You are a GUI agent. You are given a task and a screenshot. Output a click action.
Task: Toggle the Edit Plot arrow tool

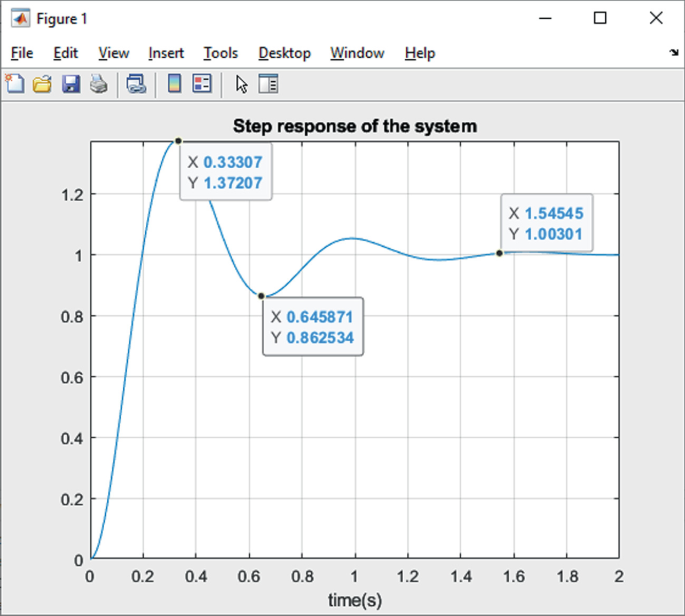click(x=241, y=84)
